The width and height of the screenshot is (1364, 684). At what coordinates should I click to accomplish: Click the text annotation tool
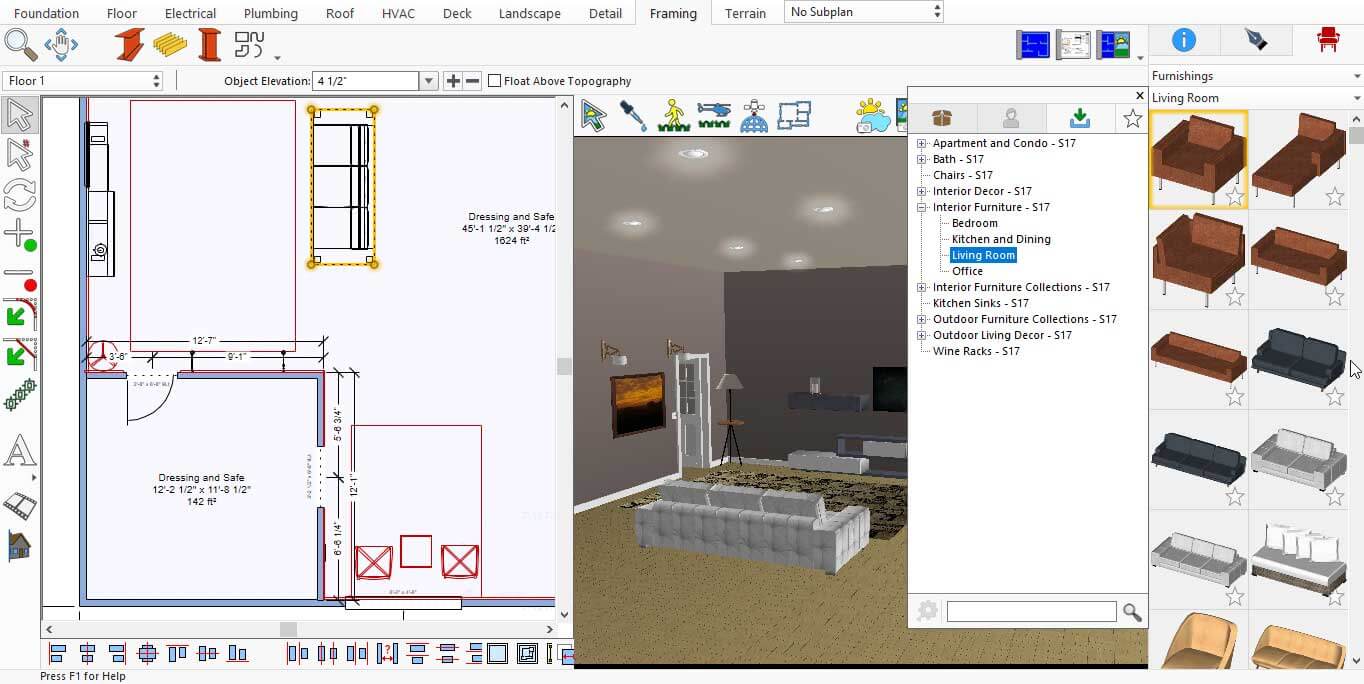[x=20, y=451]
